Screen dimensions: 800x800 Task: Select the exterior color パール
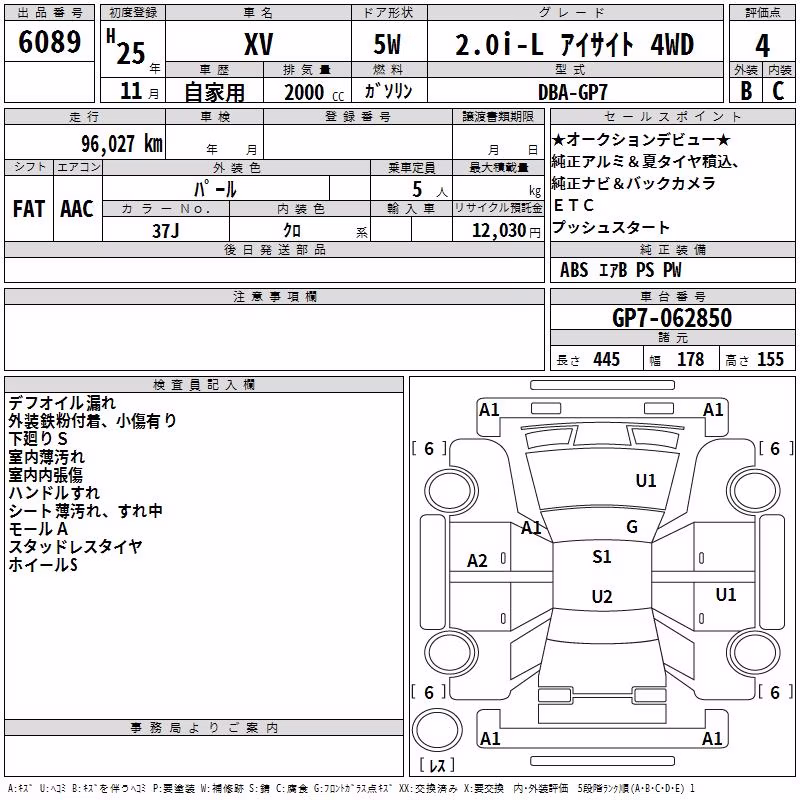[x=215, y=189]
